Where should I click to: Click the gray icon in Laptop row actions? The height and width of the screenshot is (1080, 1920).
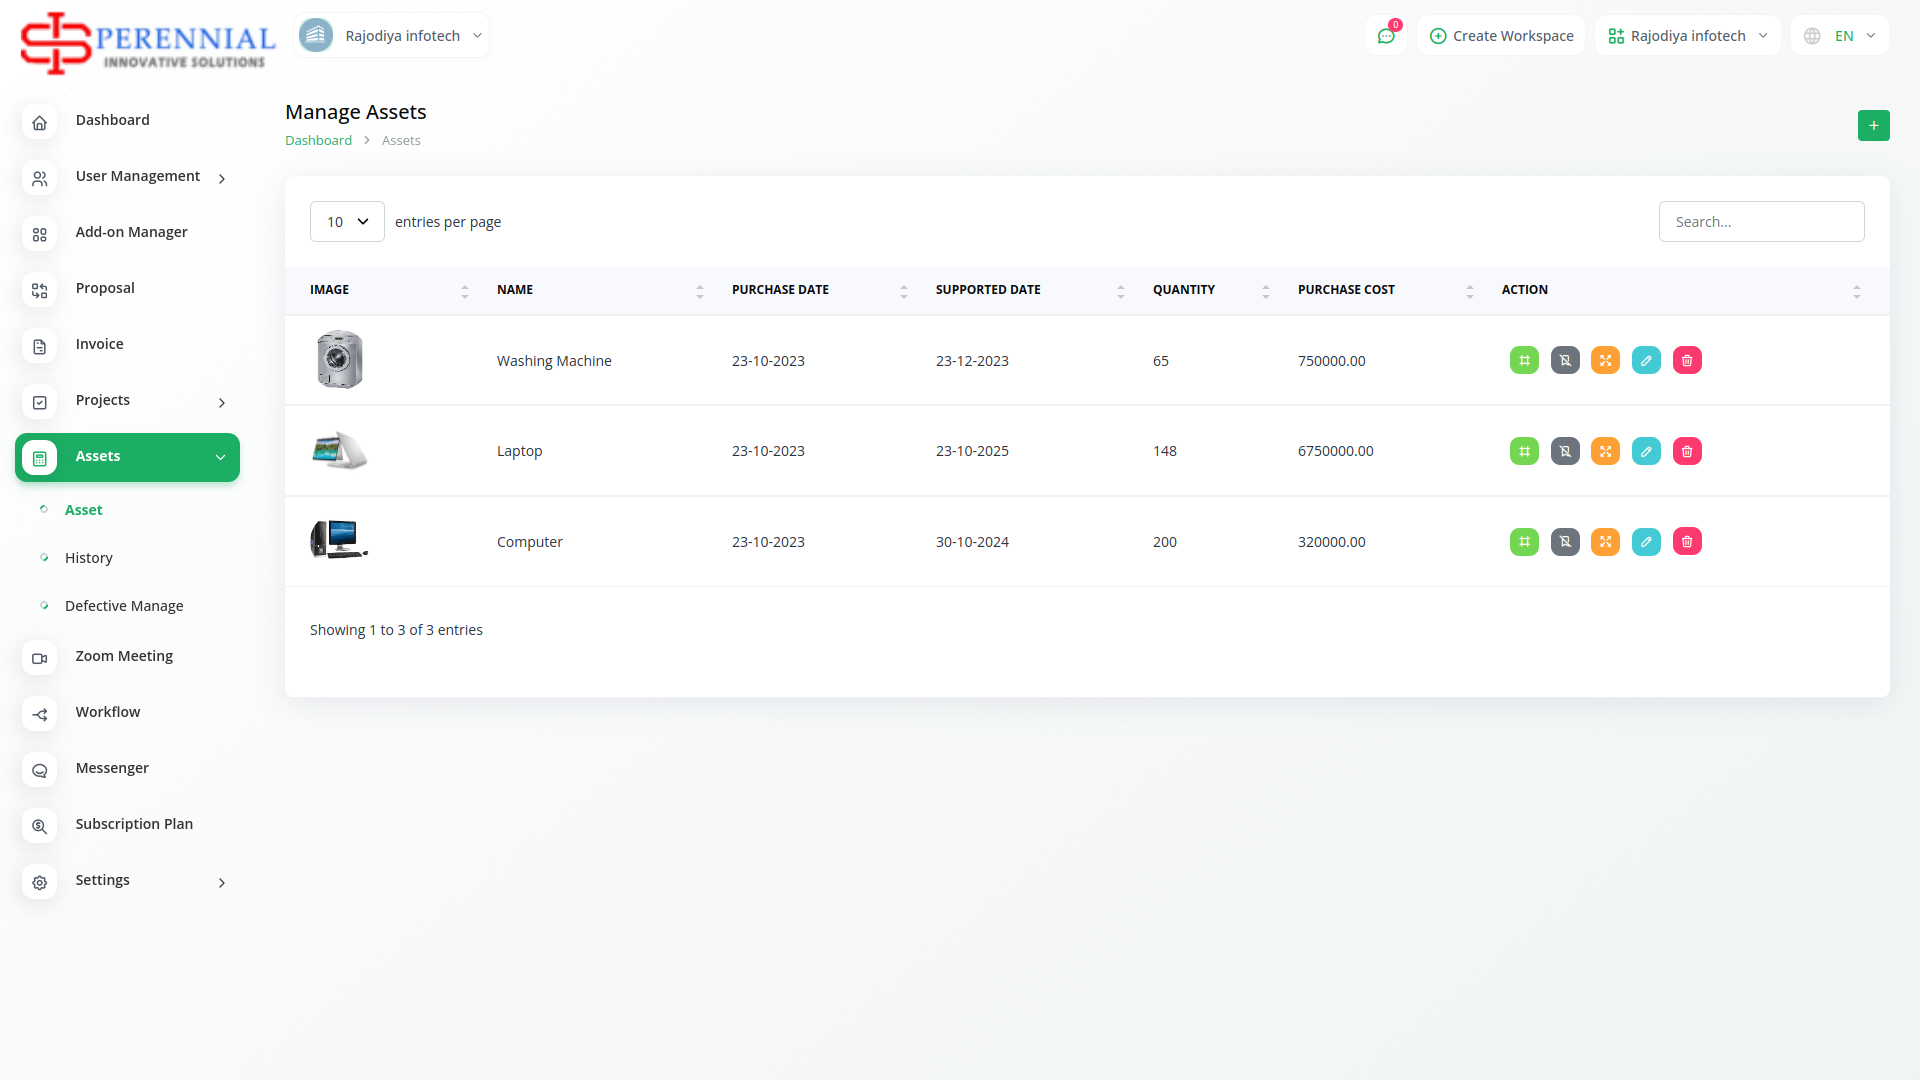(x=1565, y=451)
